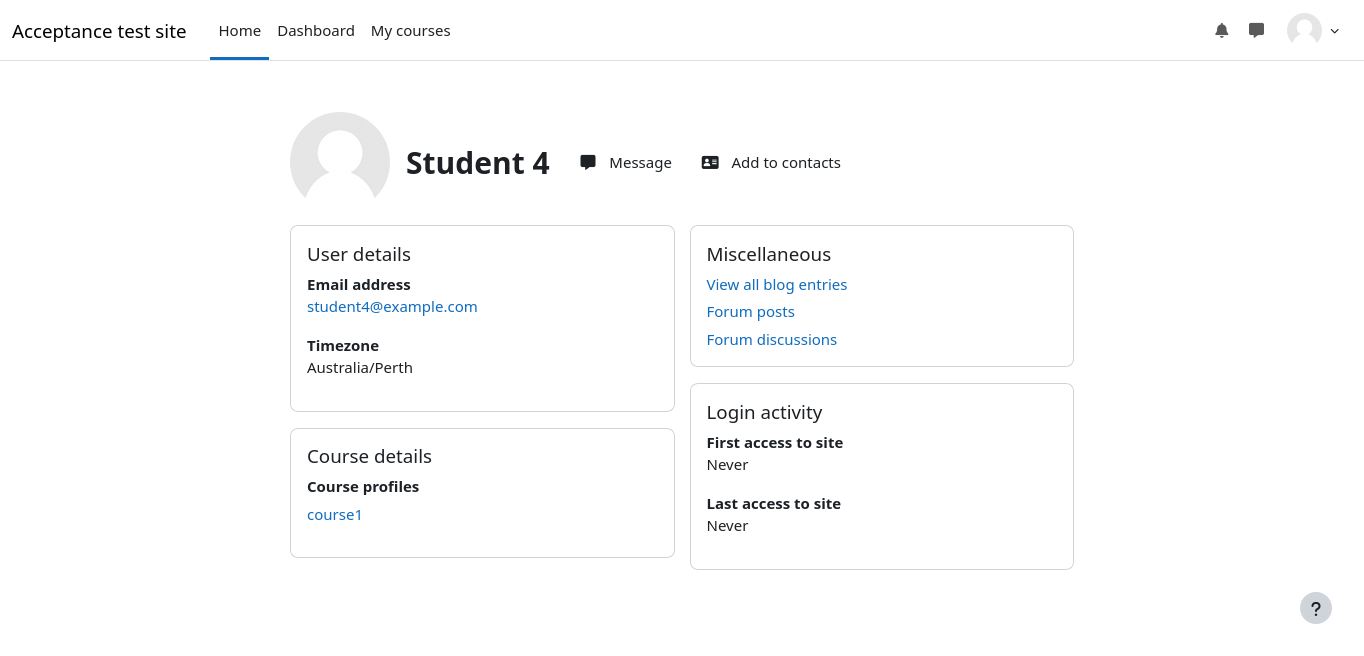Click the Acceptance test site title
Image resolution: width=1364 pixels, height=656 pixels.
click(x=99, y=31)
